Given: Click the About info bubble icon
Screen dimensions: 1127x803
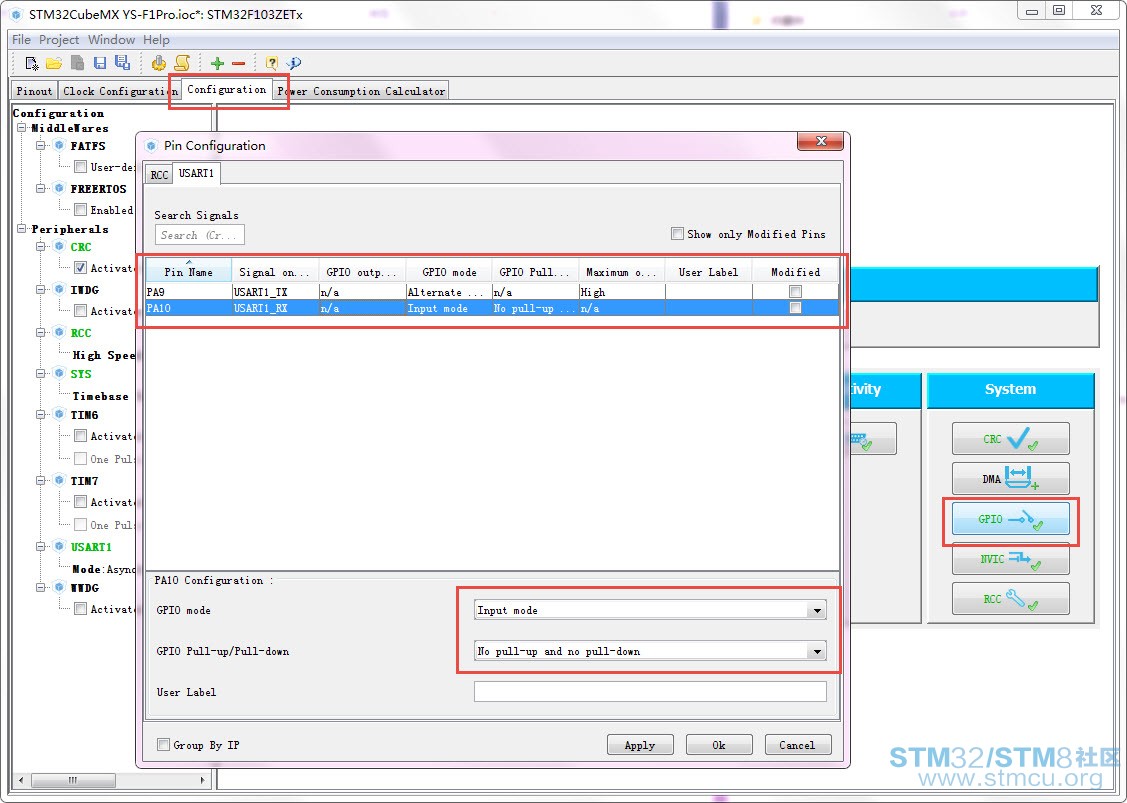Looking at the screenshot, I should point(293,63).
